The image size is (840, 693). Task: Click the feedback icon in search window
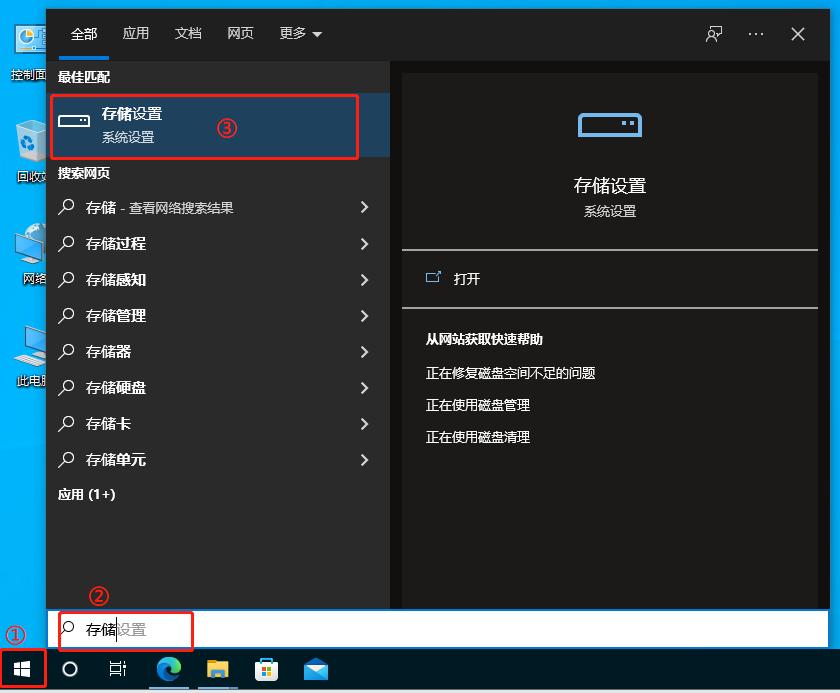(x=713, y=33)
